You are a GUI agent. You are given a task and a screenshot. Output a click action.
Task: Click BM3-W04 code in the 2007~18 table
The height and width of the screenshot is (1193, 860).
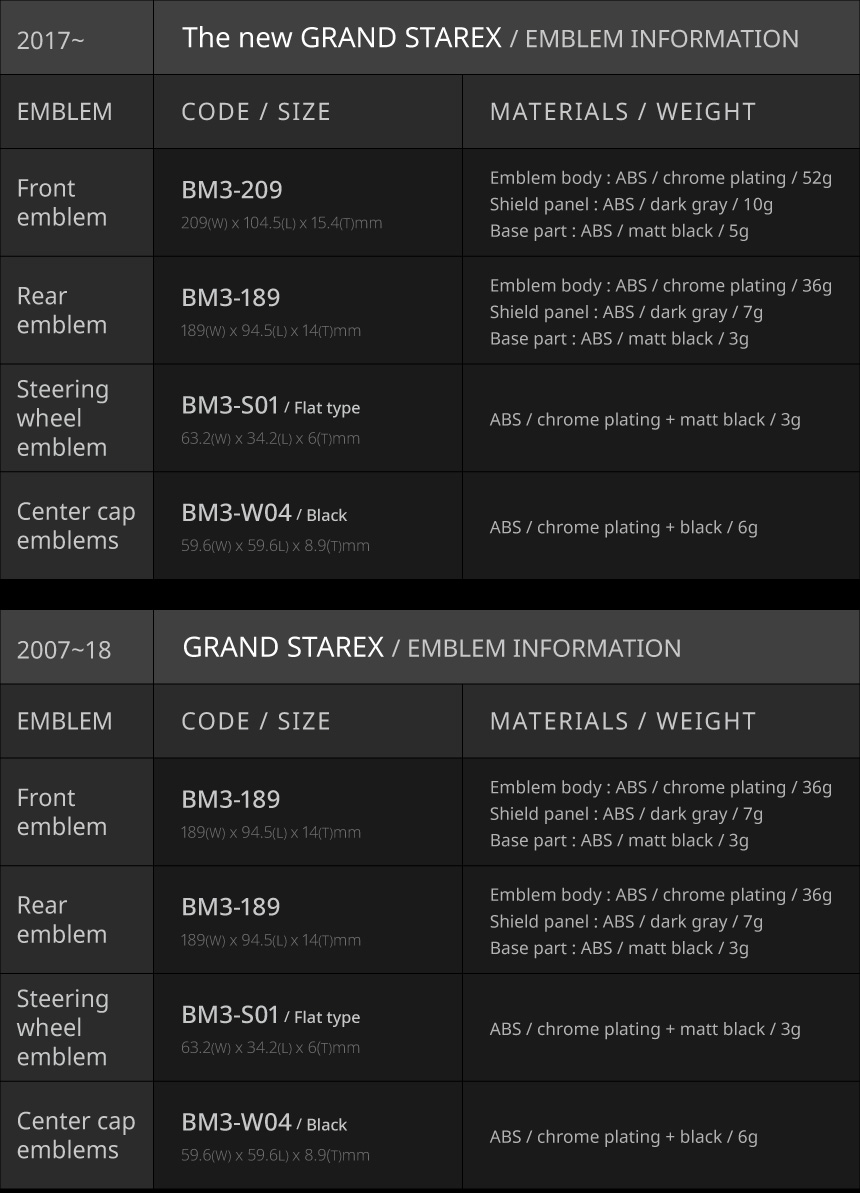click(236, 1123)
